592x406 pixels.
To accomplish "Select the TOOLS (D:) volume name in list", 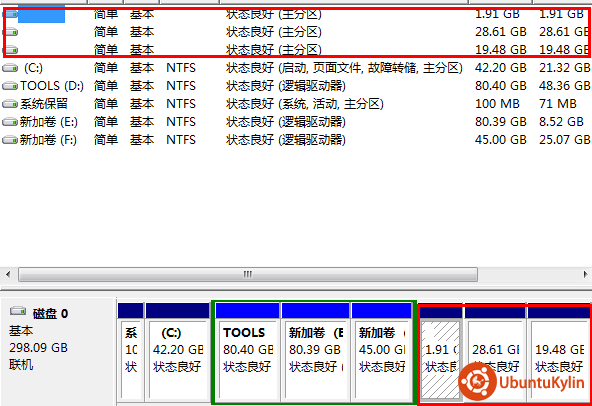I will tap(52, 86).
